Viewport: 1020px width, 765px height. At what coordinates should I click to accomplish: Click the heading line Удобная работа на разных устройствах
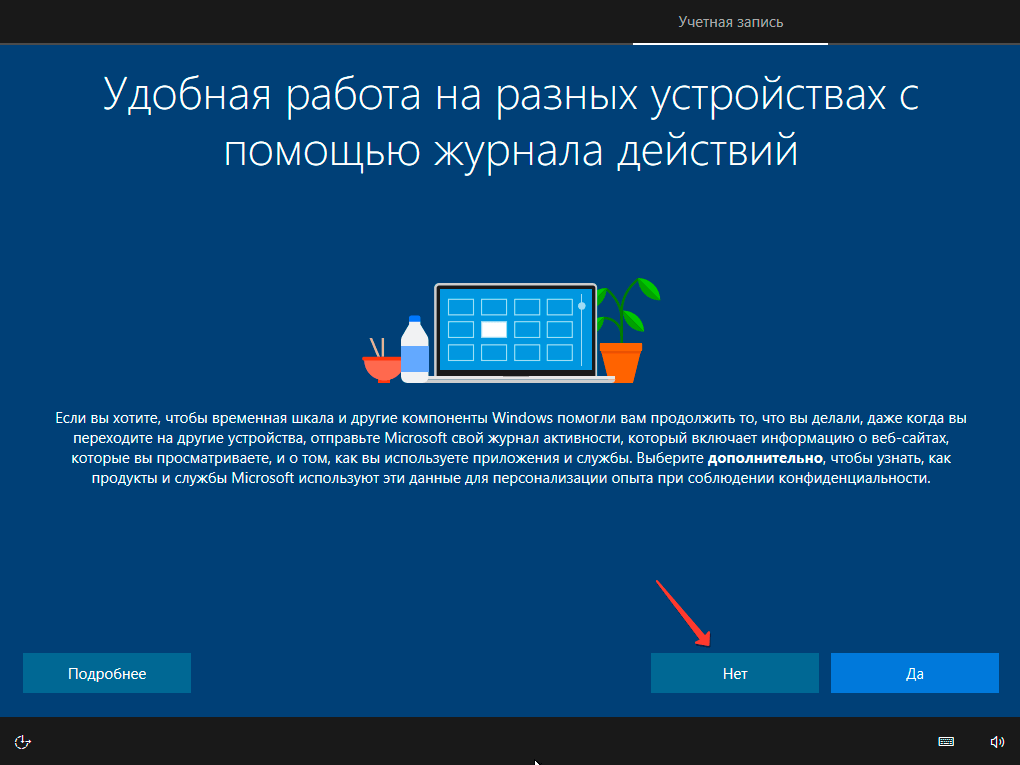point(510,96)
